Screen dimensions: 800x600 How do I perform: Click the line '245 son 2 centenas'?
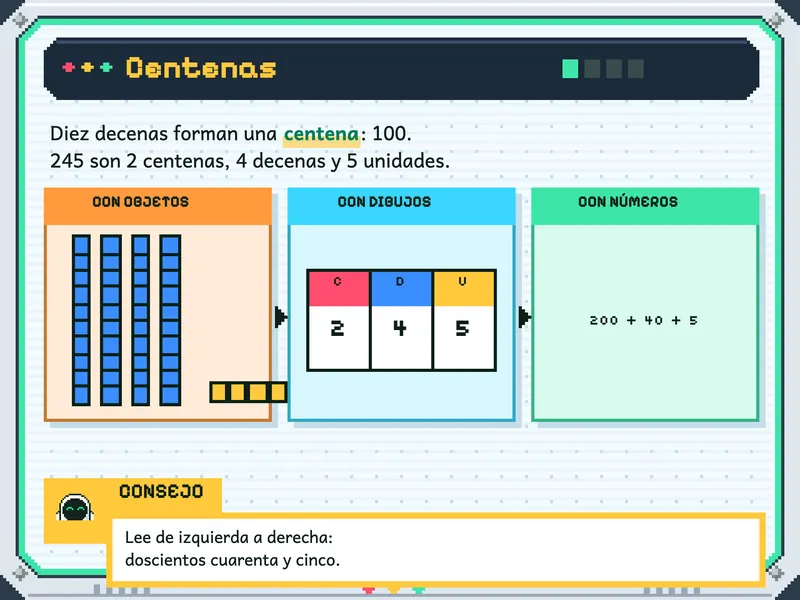[x=138, y=161]
